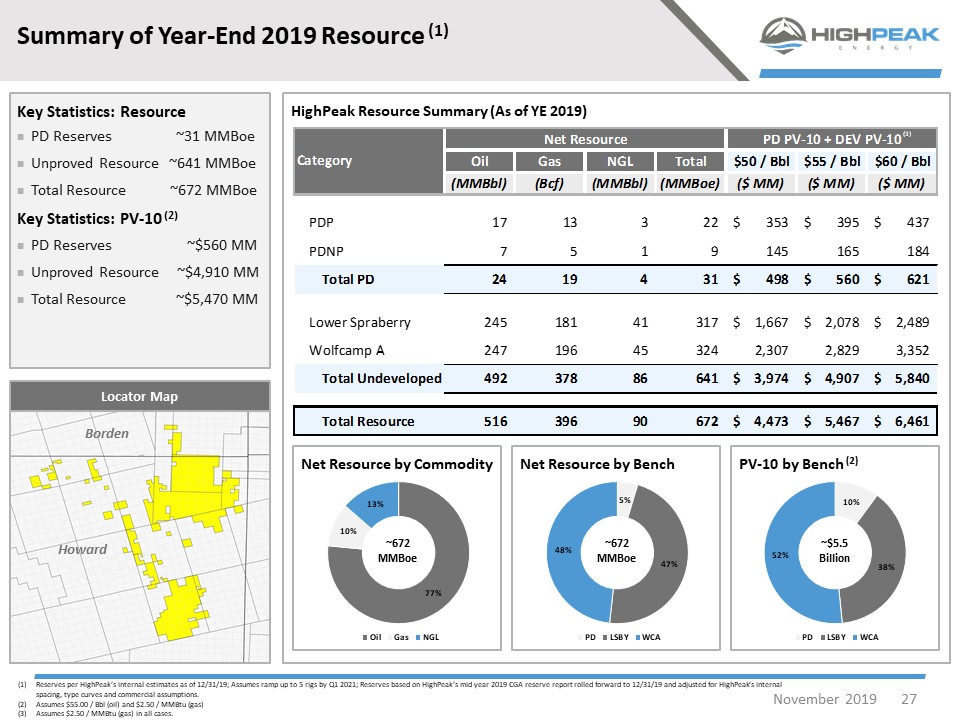Click Total PD value 621 under $60 / Bbl
This screenshot has height=720, width=960.
pos(918,279)
